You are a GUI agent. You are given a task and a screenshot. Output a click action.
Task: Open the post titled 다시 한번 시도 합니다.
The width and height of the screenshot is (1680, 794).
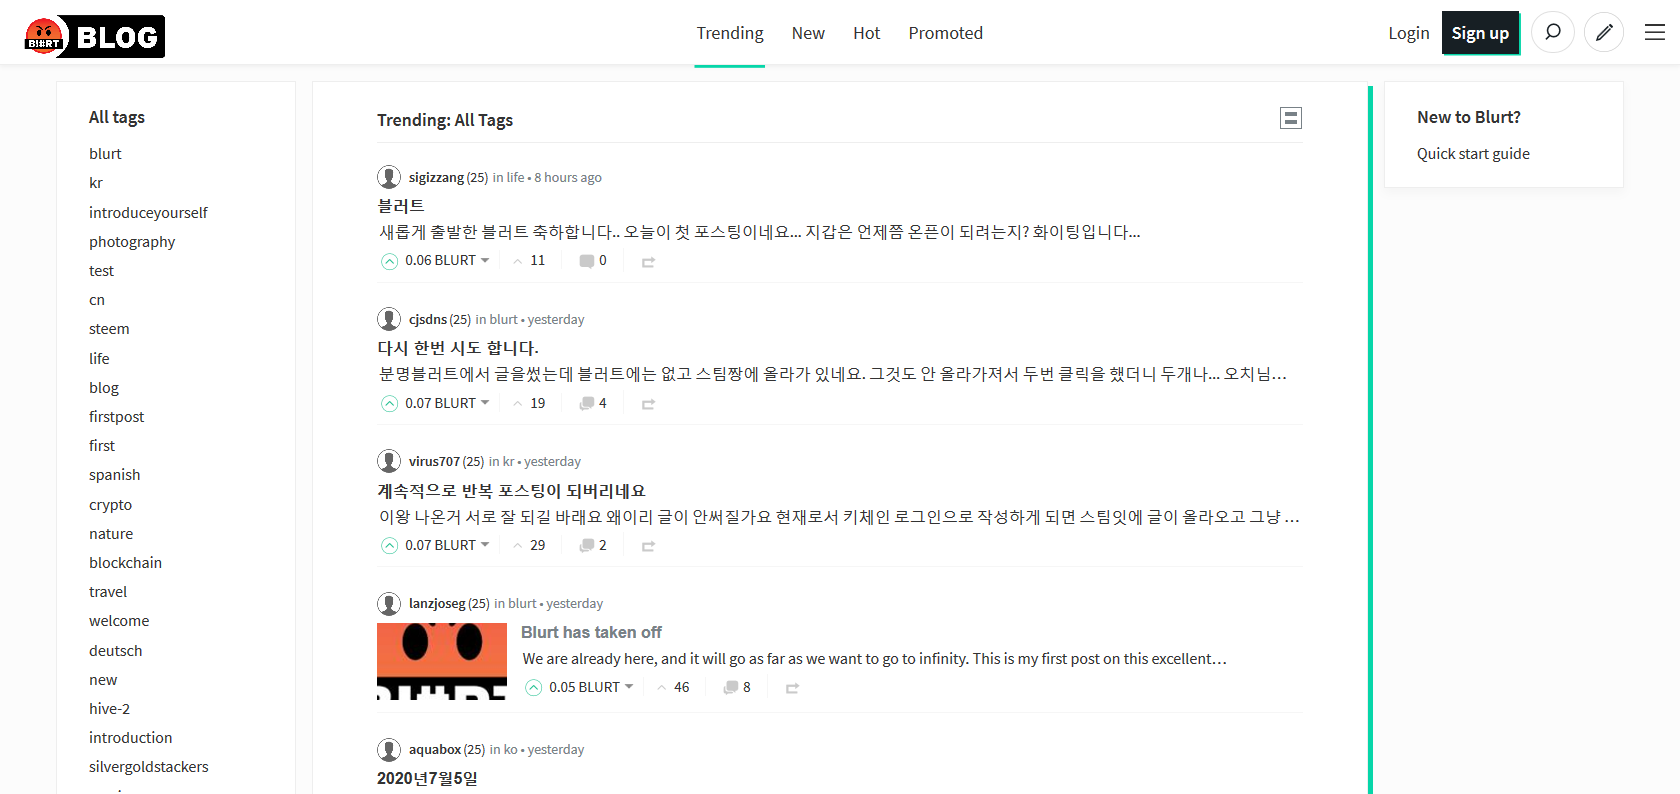click(x=458, y=347)
